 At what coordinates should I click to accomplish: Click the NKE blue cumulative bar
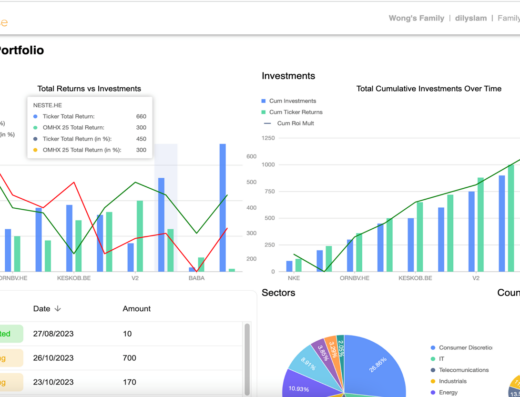tap(289, 266)
